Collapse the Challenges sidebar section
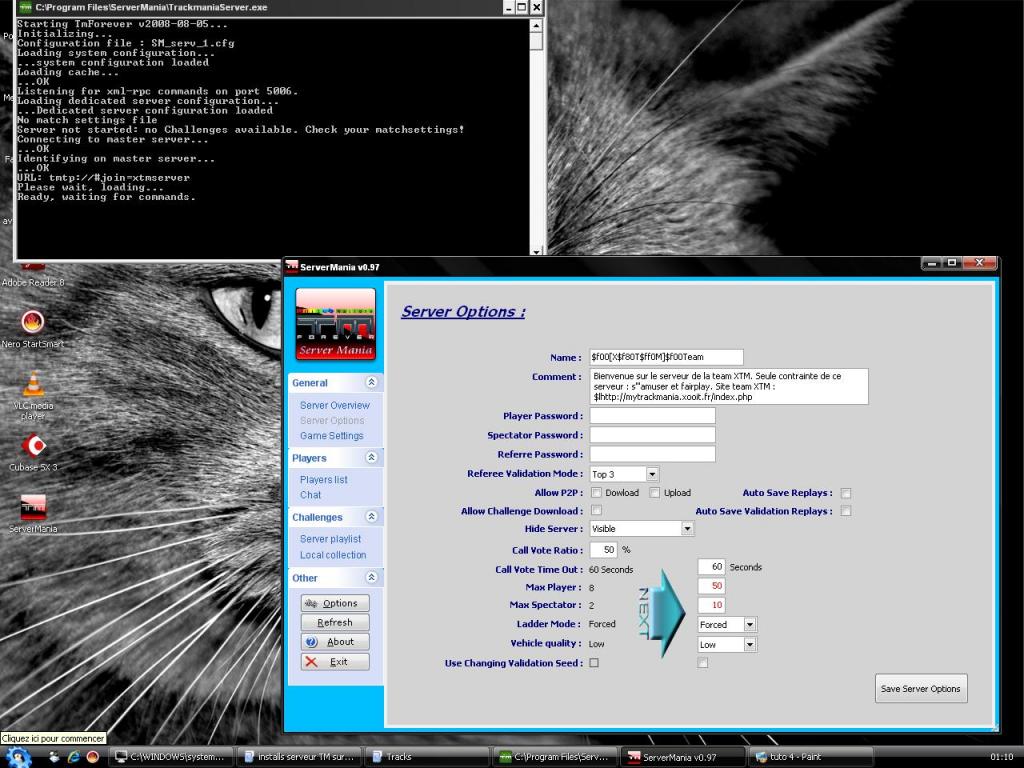The height and width of the screenshot is (768, 1024). coord(372,517)
